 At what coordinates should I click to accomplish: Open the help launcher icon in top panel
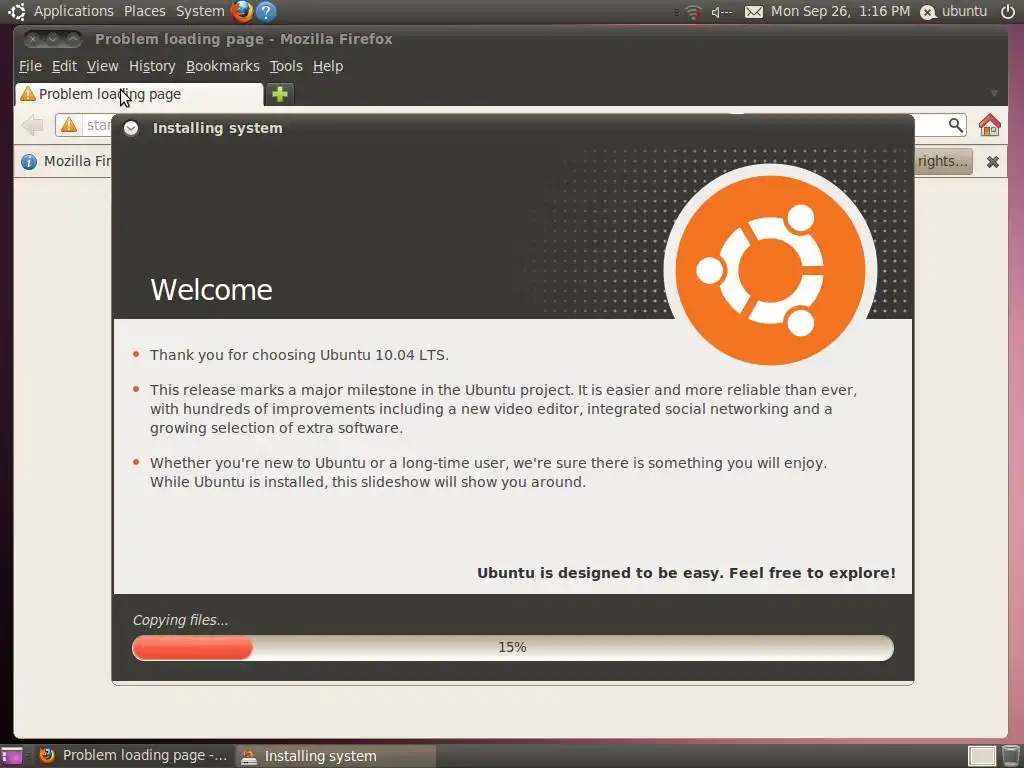click(x=266, y=11)
